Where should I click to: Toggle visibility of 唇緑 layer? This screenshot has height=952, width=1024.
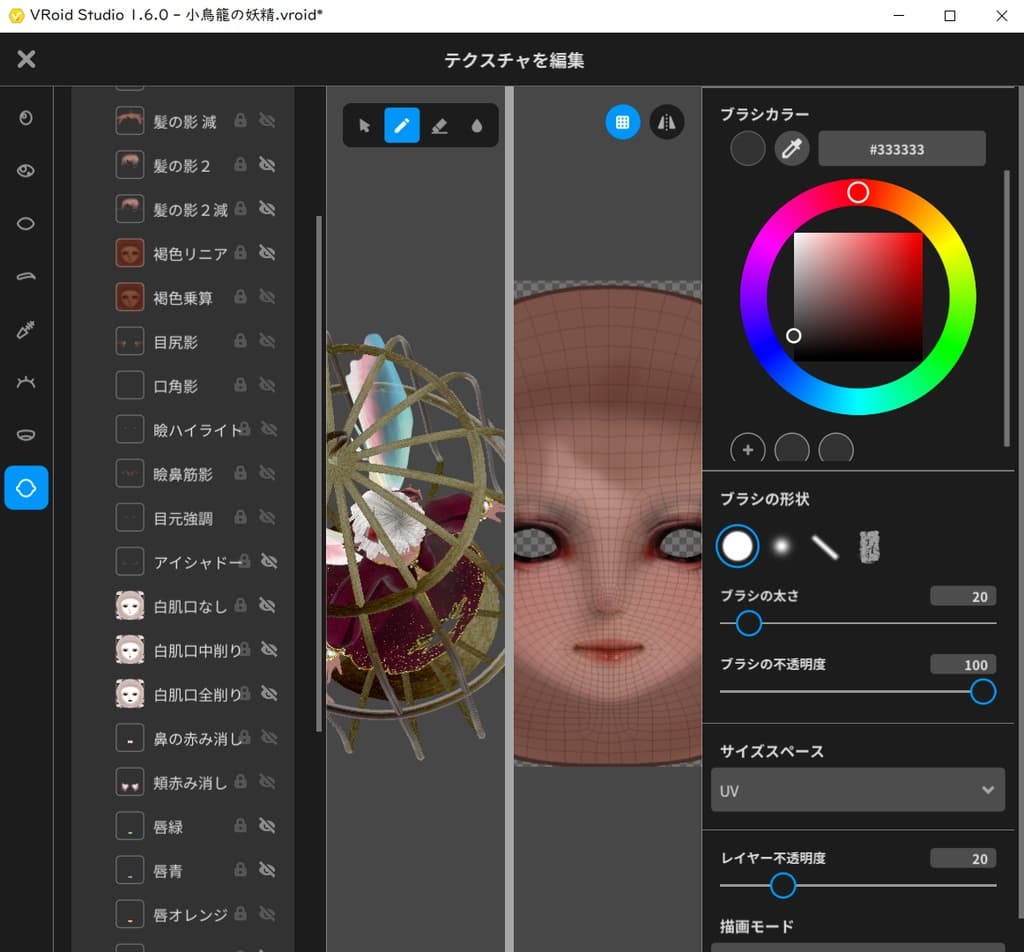[x=267, y=826]
